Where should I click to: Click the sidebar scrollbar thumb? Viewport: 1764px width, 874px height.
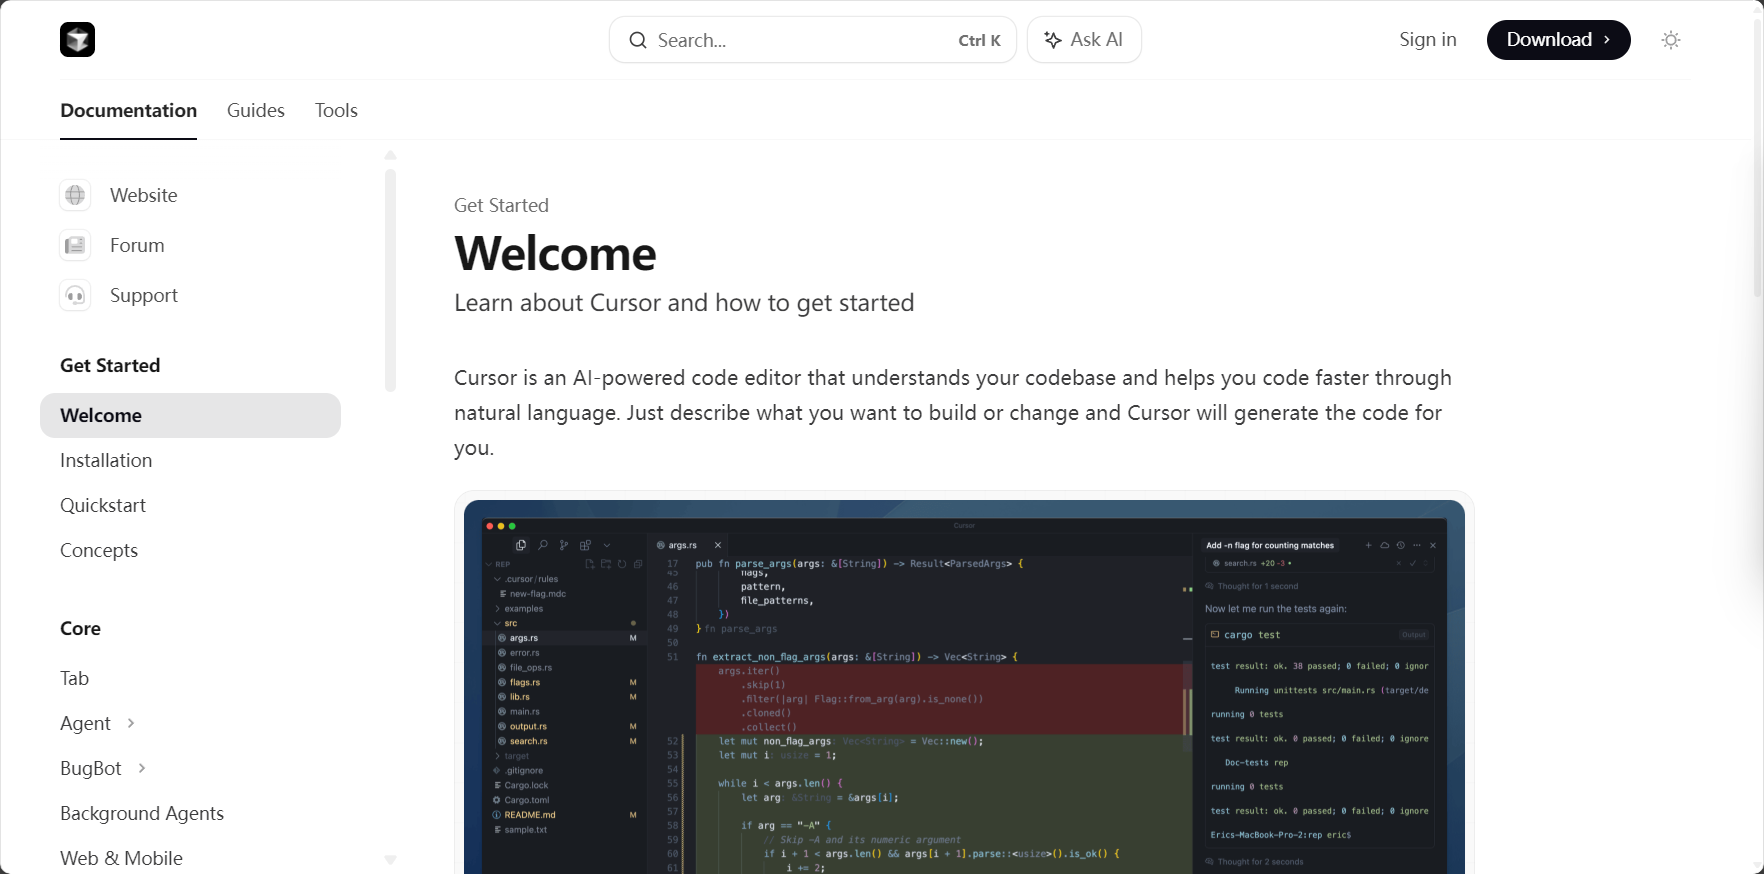(390, 280)
